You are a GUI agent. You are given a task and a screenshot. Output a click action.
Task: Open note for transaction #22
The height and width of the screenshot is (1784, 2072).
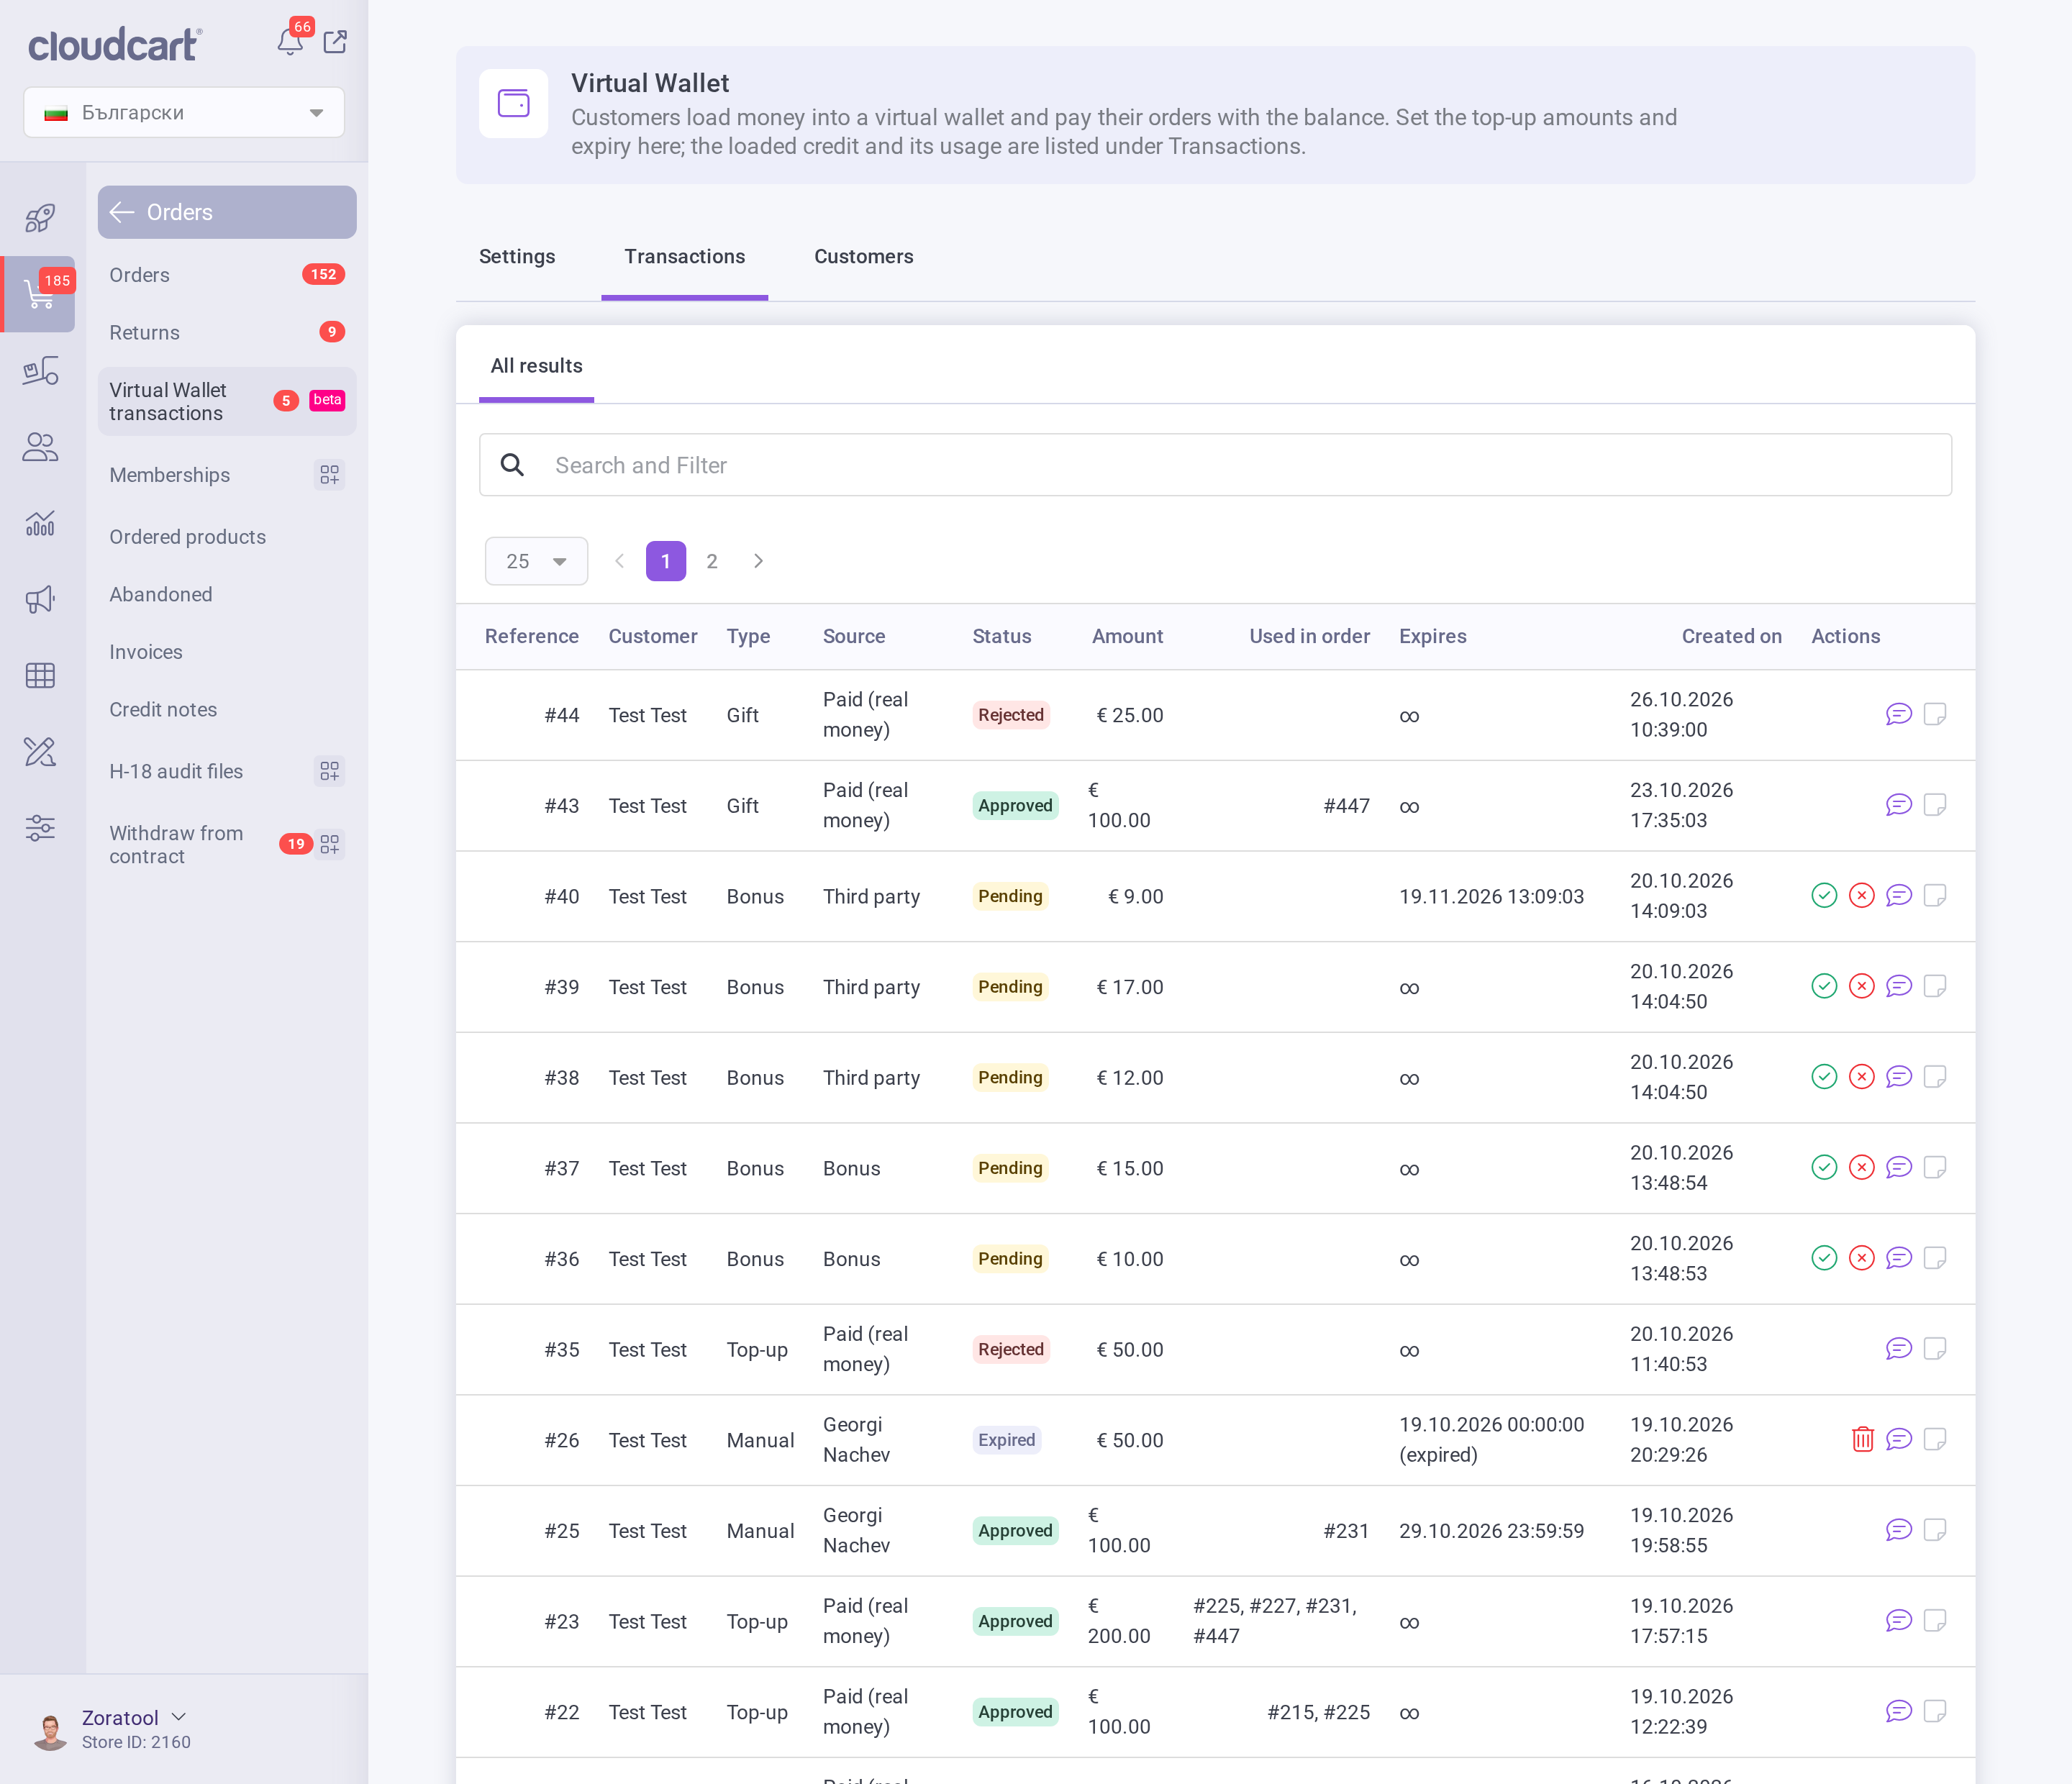coord(1935,1712)
